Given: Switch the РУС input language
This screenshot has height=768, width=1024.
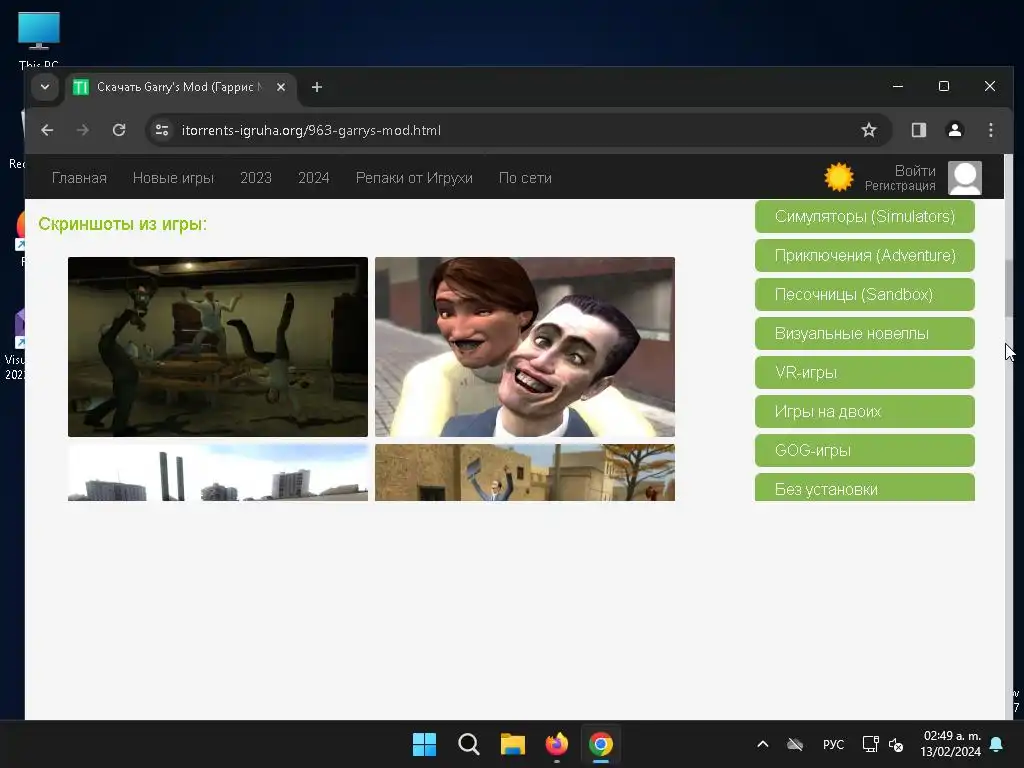Looking at the screenshot, I should [x=833, y=744].
